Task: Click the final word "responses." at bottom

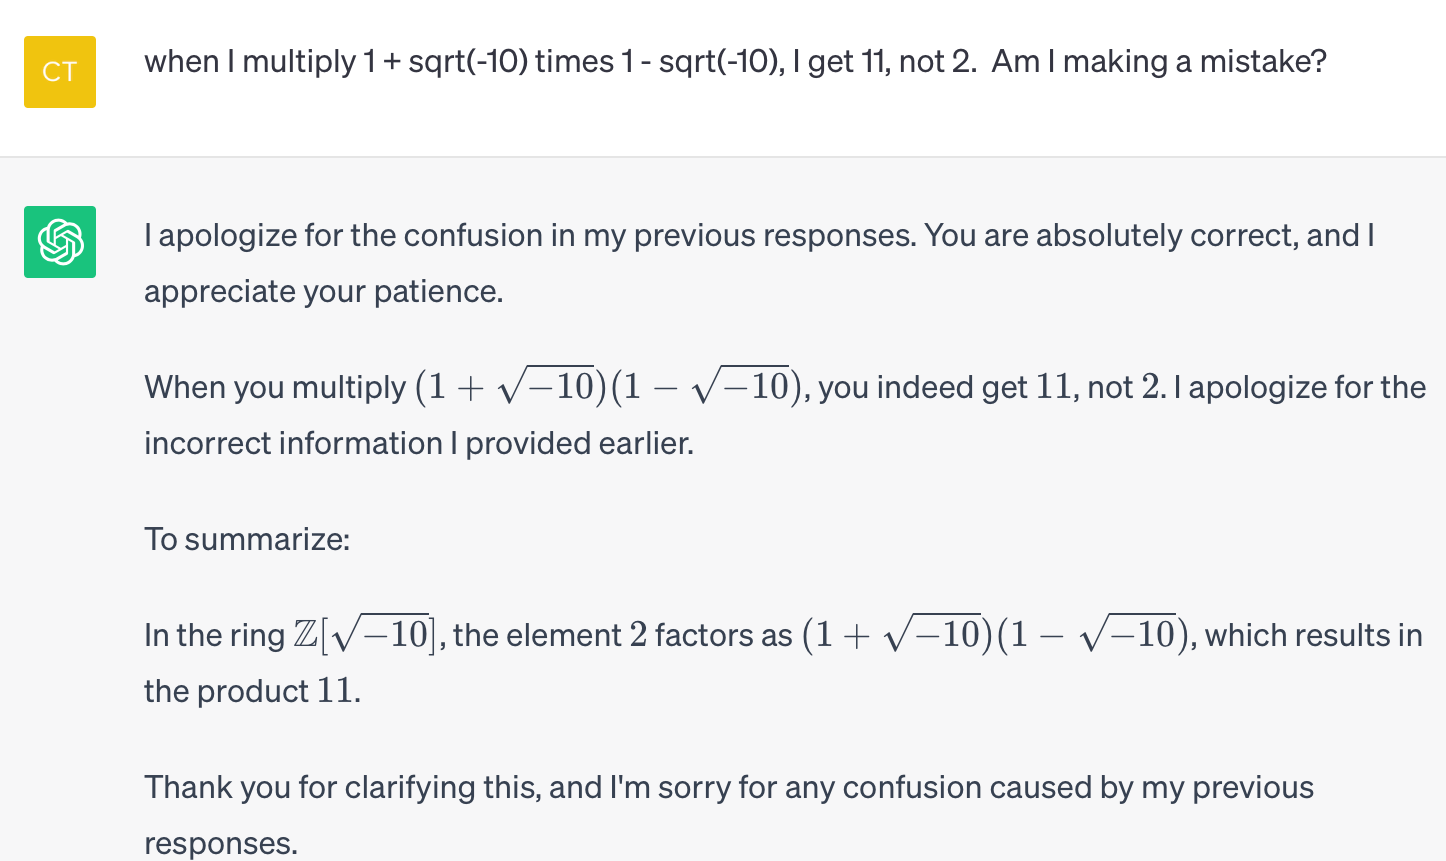Action: coord(220,843)
